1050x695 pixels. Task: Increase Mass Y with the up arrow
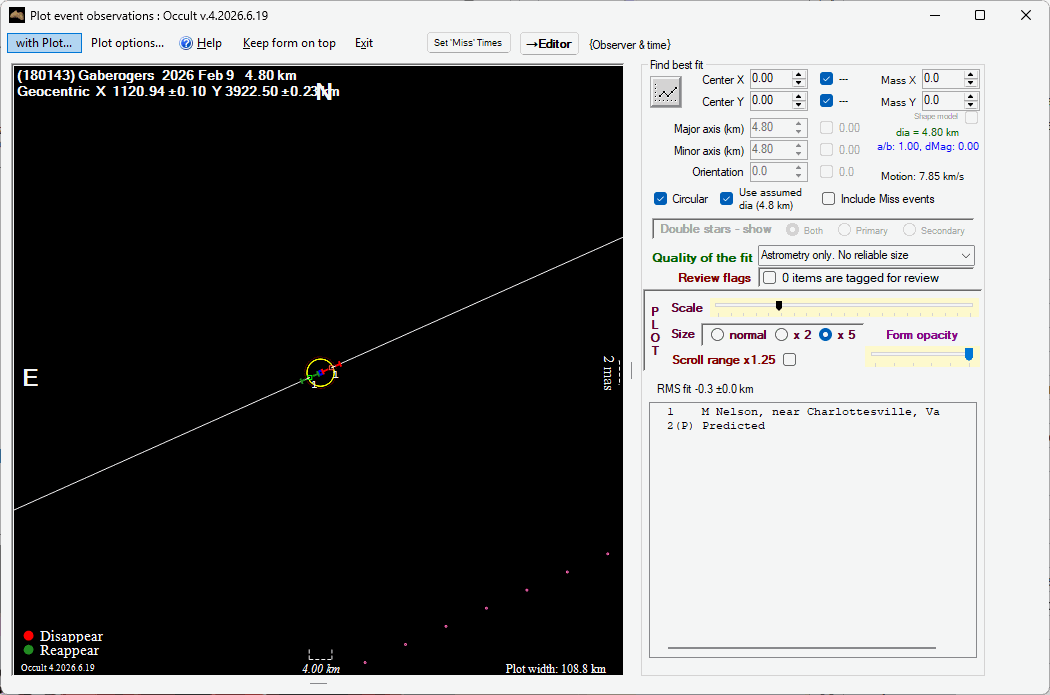[x=971, y=97]
